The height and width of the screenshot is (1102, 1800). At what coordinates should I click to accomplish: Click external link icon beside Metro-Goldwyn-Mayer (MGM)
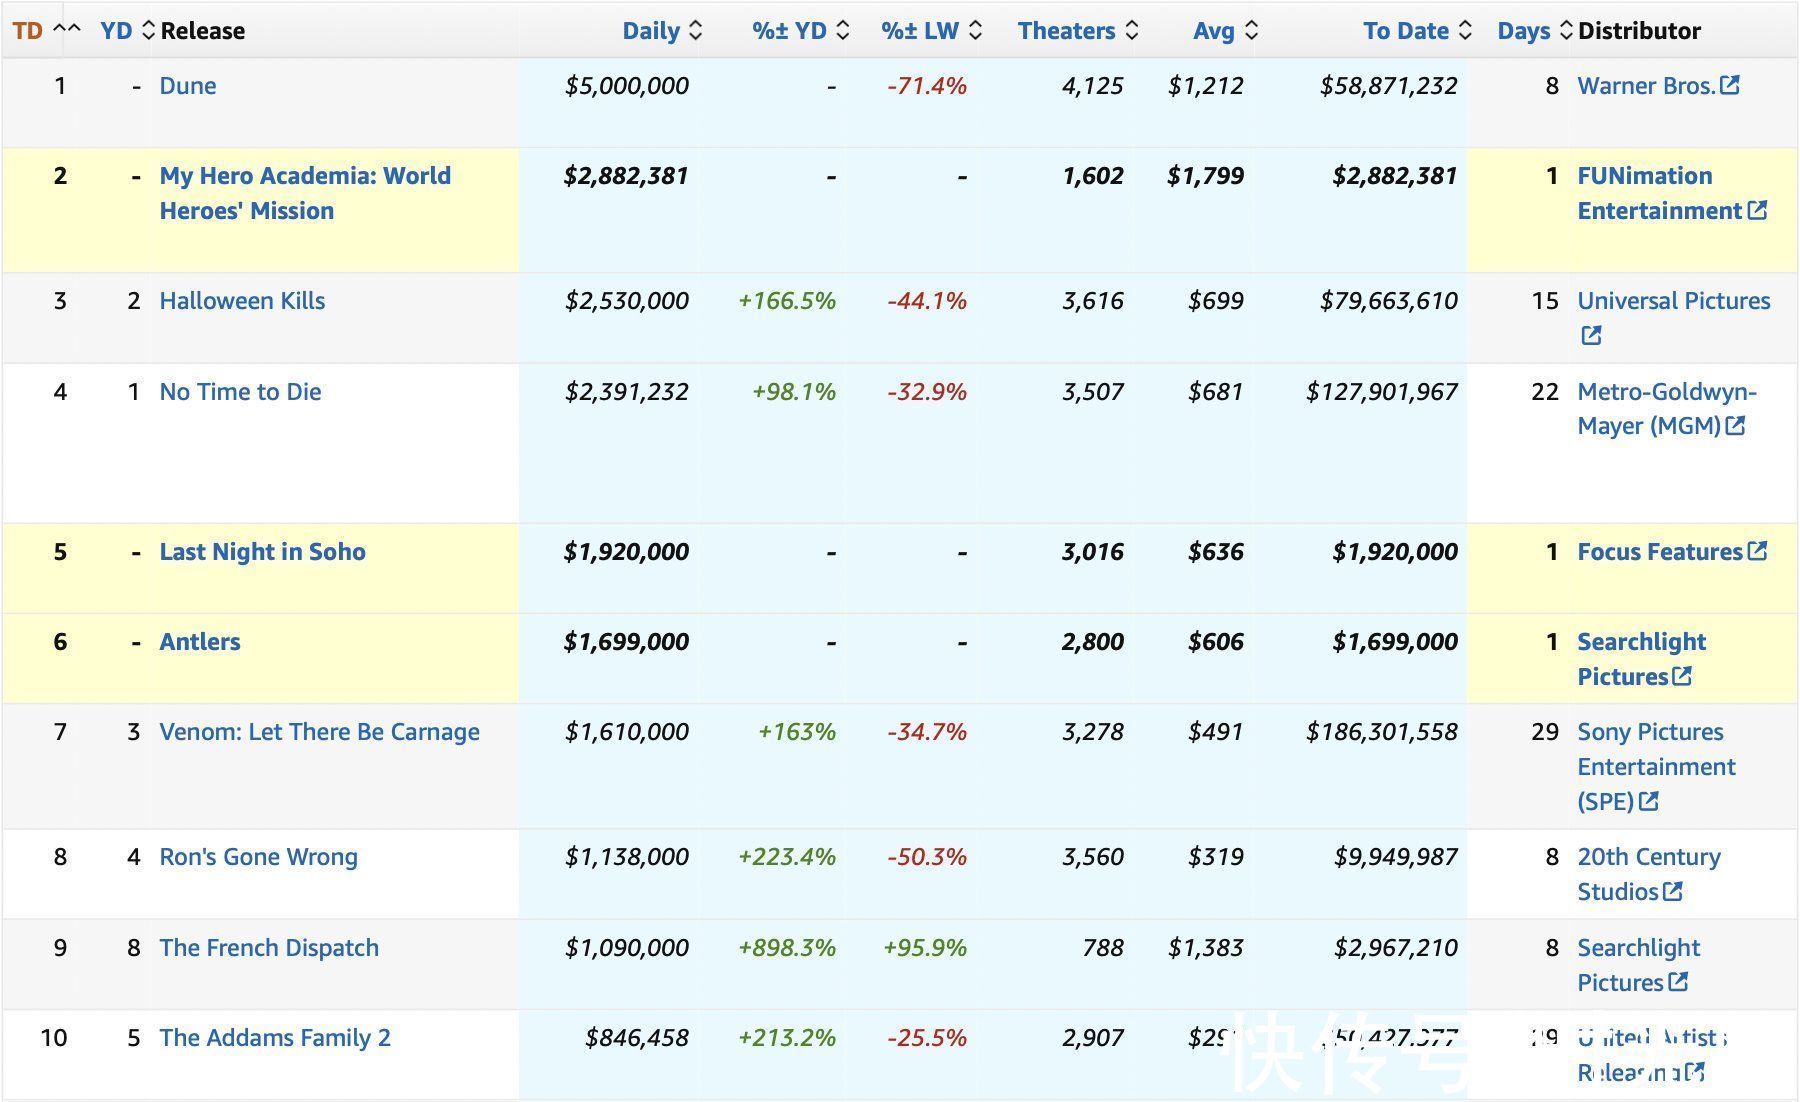point(1735,426)
